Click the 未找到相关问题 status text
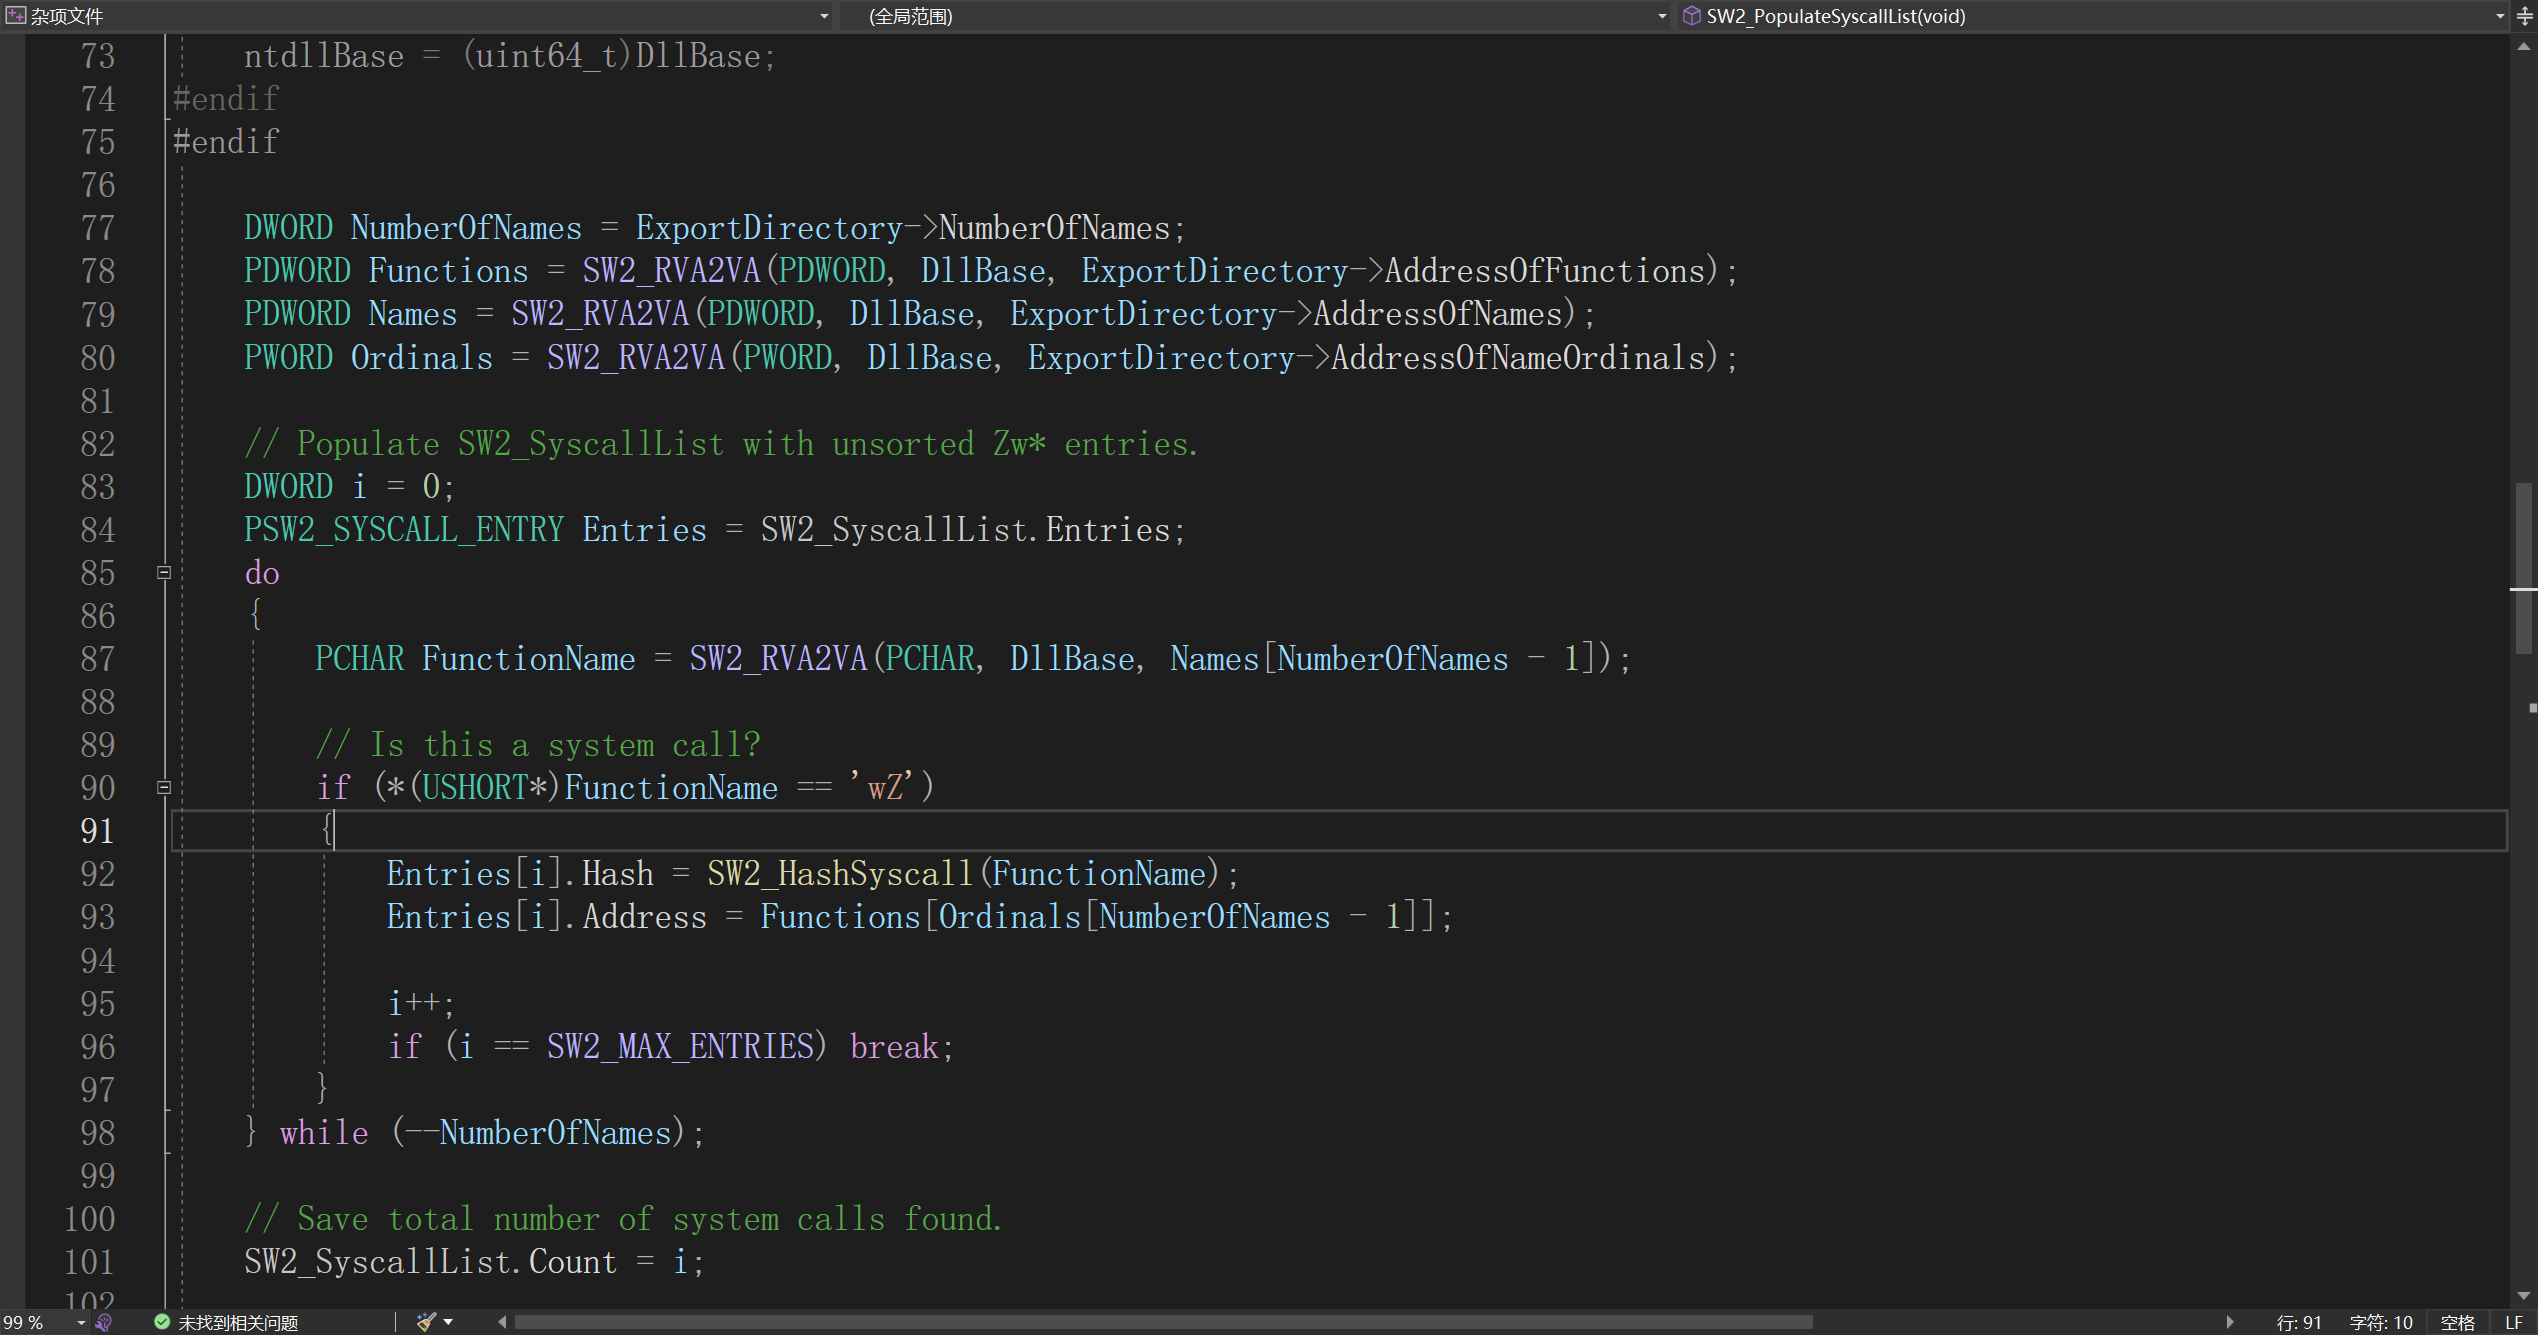The image size is (2538, 1335). pyautogui.click(x=238, y=1322)
